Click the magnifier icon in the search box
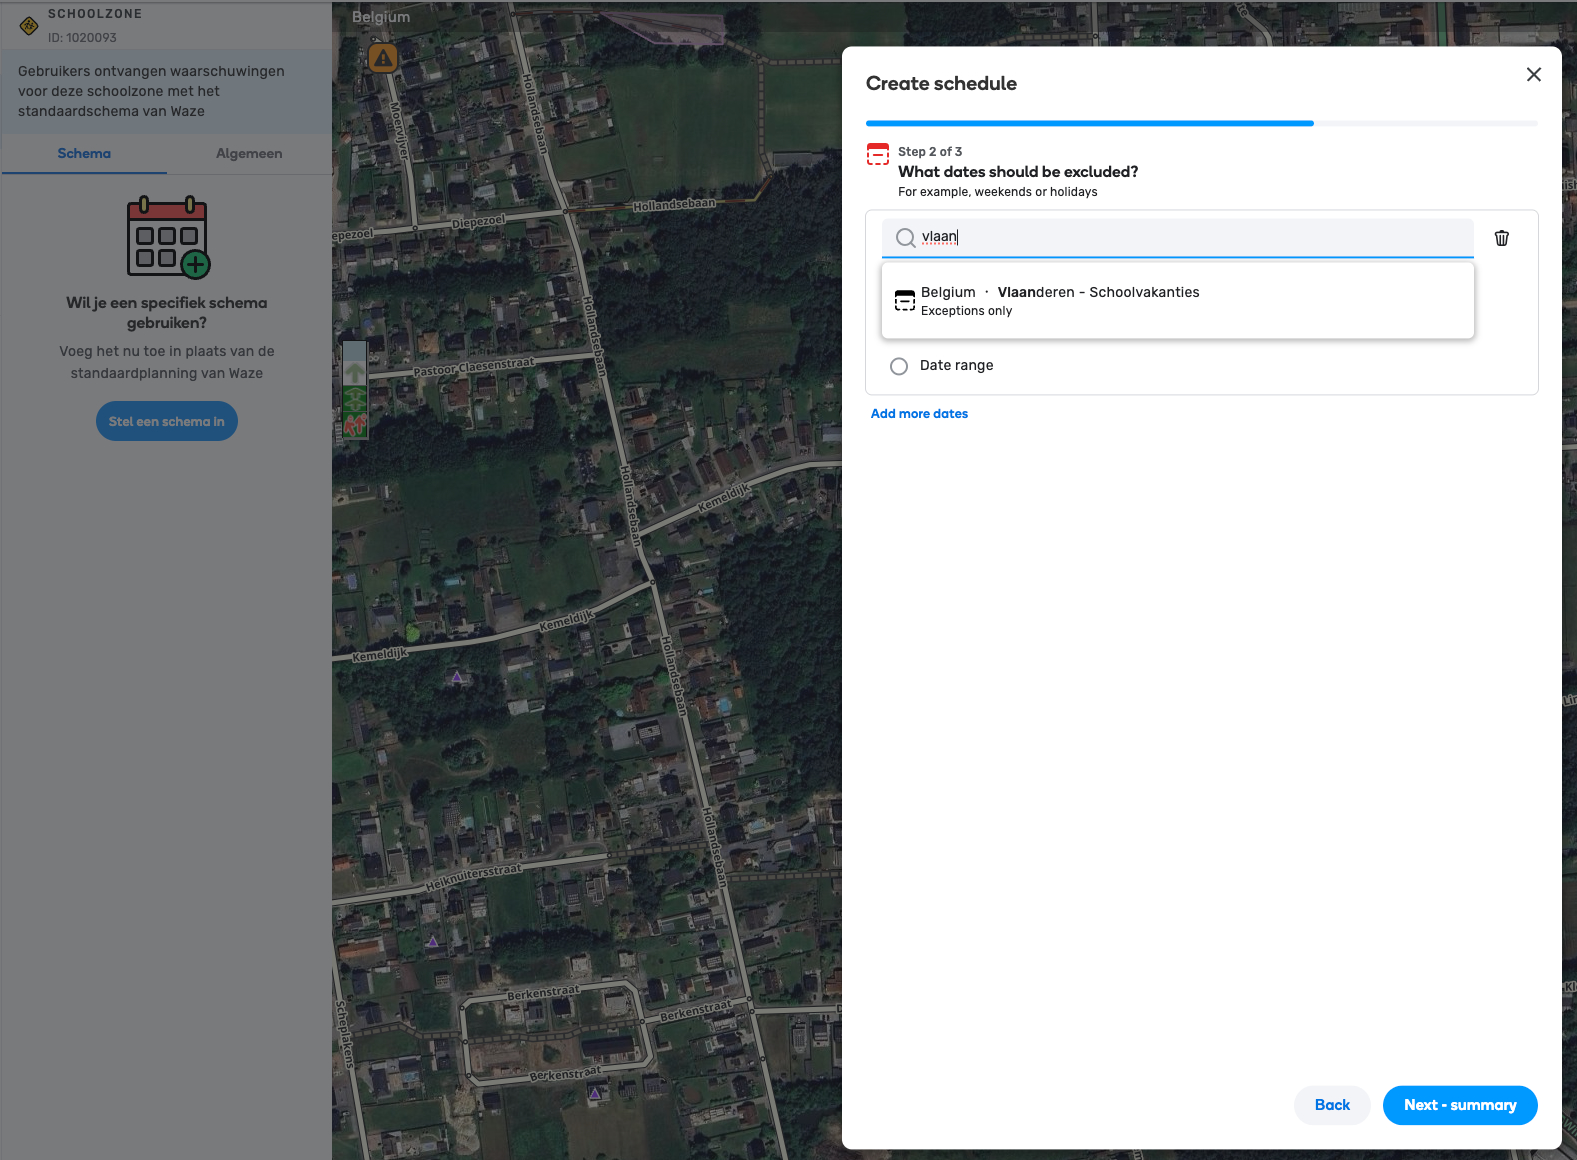This screenshot has width=1577, height=1160. [x=905, y=238]
